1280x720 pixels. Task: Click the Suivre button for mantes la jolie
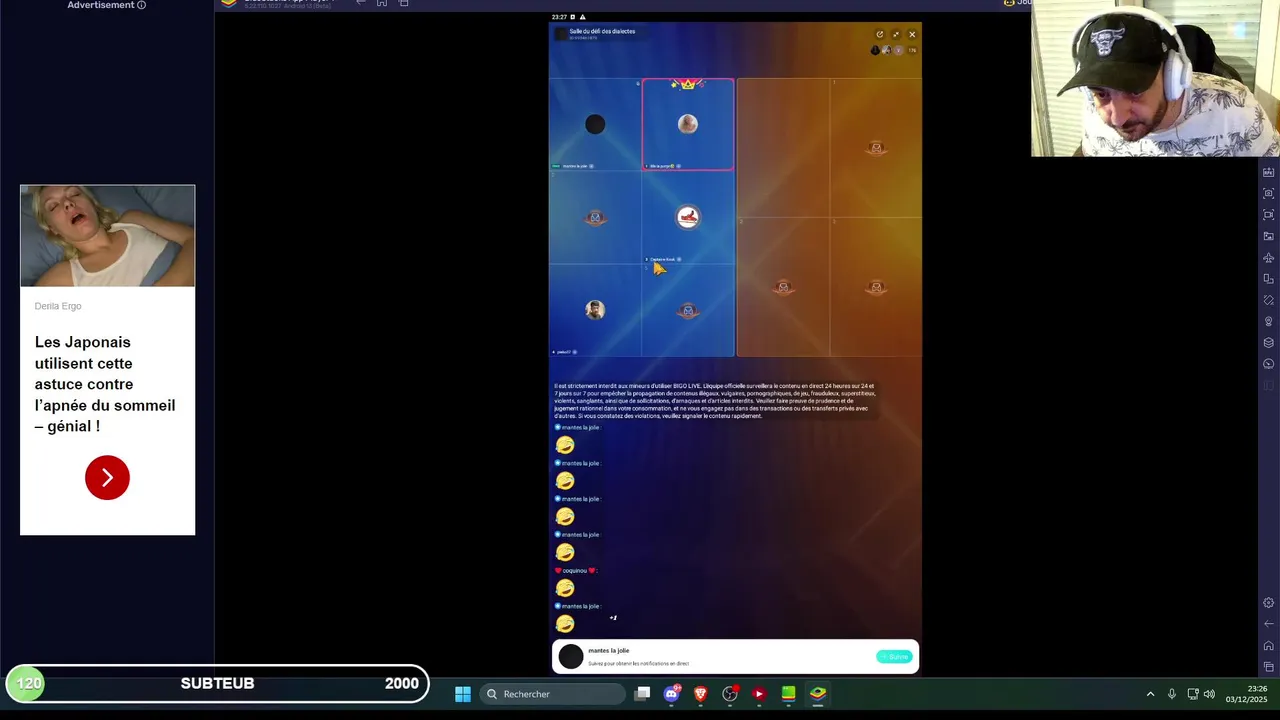894,656
